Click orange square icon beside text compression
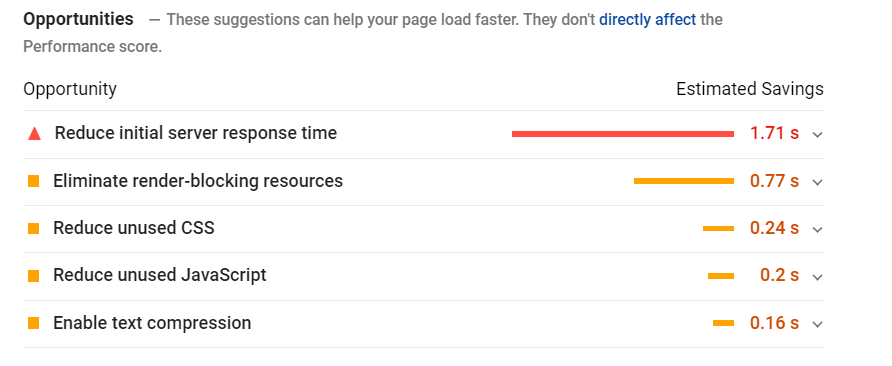 (x=34, y=323)
